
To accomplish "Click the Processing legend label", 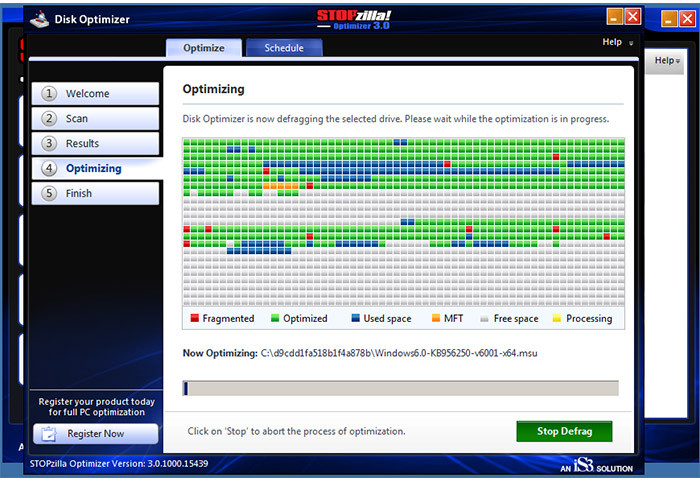I will pos(589,318).
